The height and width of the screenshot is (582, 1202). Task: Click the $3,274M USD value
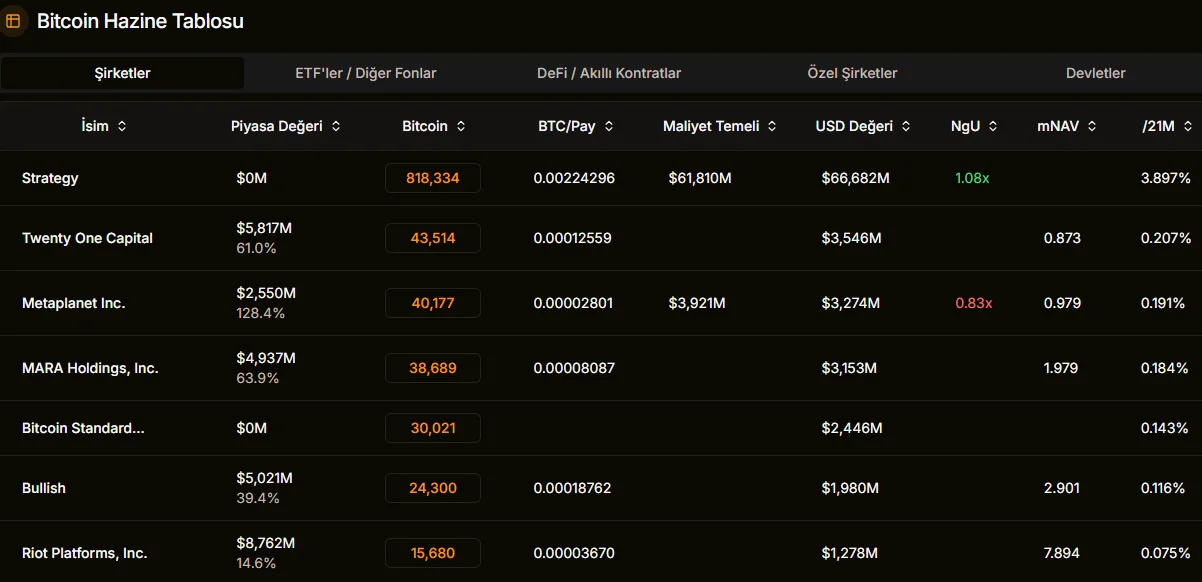click(x=851, y=303)
